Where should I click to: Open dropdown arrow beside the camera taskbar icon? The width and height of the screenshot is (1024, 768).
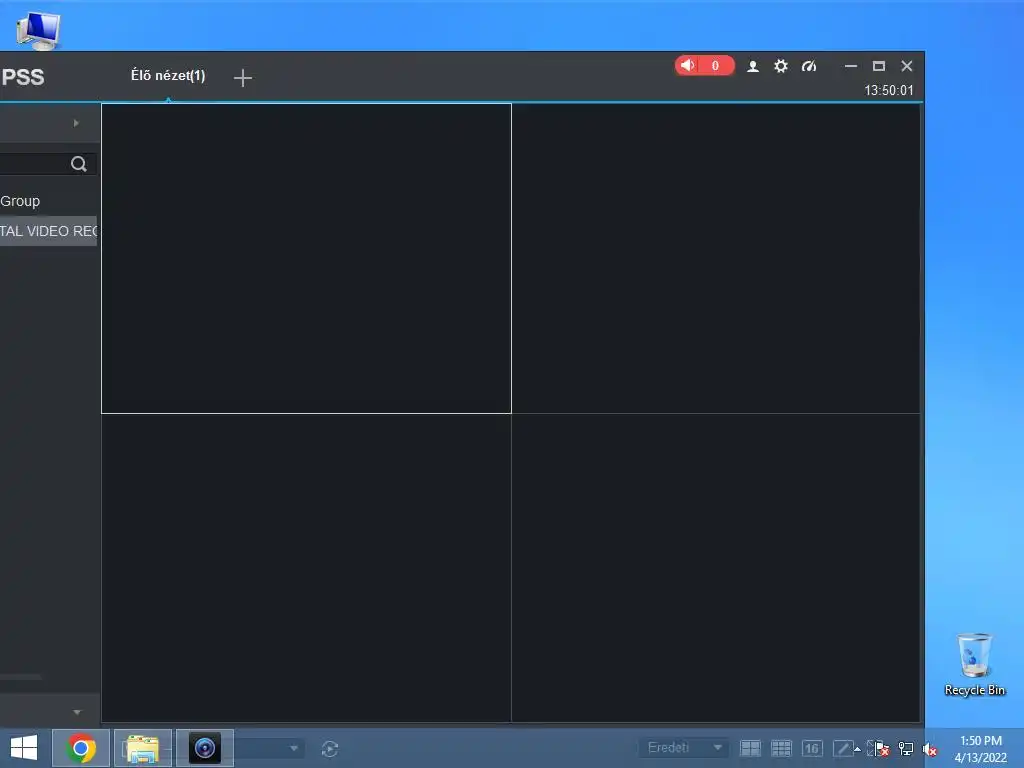[x=294, y=748]
